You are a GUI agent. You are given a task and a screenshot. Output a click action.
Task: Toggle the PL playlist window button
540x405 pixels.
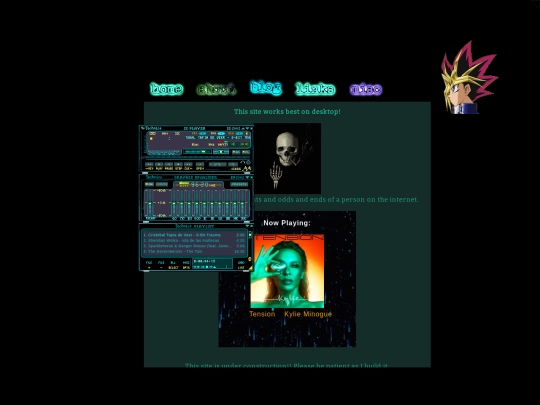(x=246, y=152)
